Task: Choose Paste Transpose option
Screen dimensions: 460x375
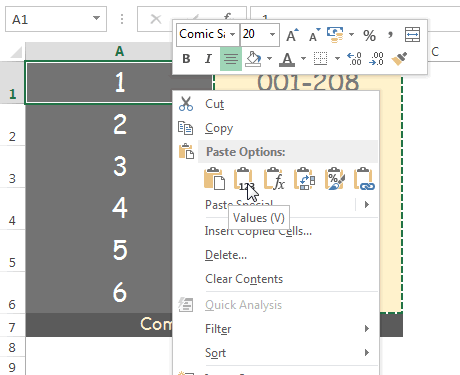Action: pos(304,179)
